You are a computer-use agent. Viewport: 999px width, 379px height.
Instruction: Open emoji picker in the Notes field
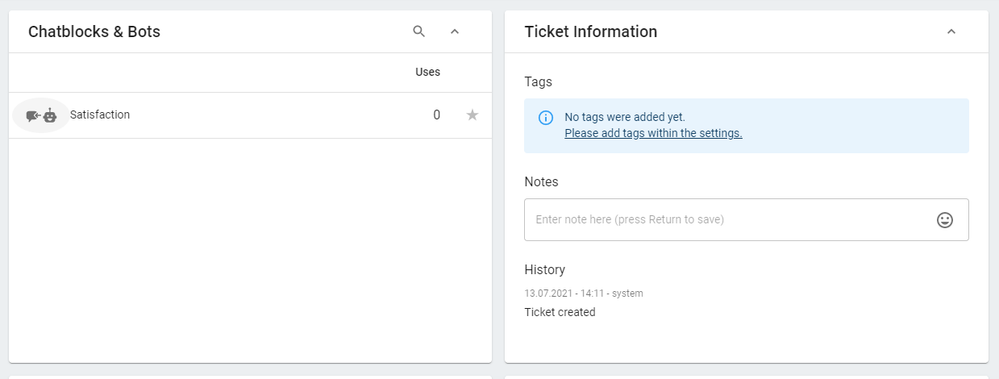point(945,220)
